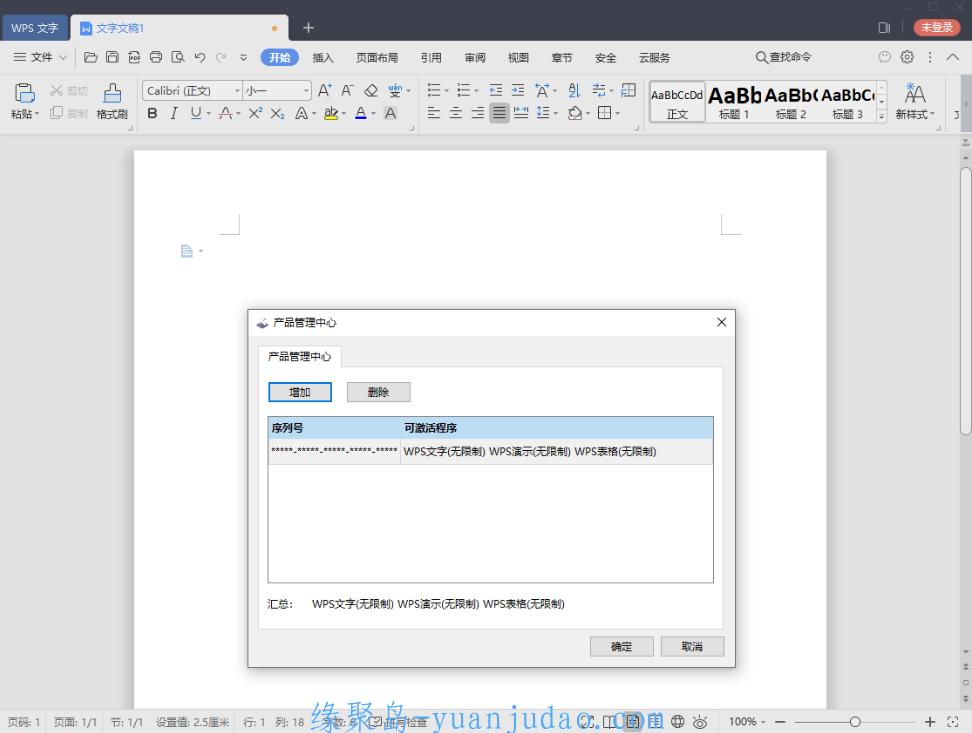Viewport: 972px width, 733px height.
Task: Expand the borders dropdown arrow
Action: tap(617, 113)
